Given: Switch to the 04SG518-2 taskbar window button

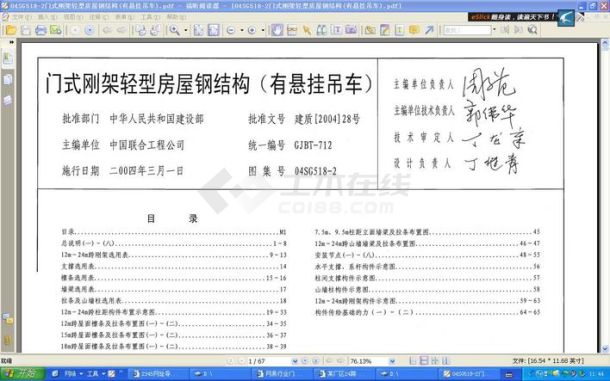Looking at the screenshot, I should click(x=469, y=374).
